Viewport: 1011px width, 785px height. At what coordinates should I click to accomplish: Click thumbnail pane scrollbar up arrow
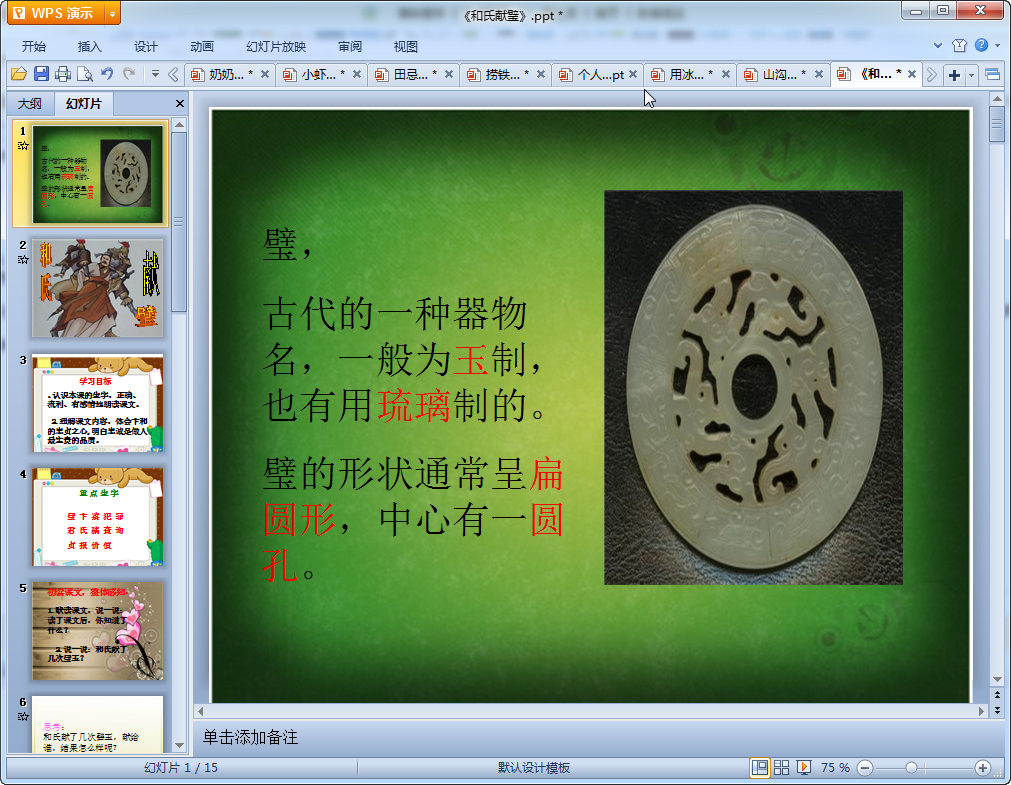[x=180, y=124]
